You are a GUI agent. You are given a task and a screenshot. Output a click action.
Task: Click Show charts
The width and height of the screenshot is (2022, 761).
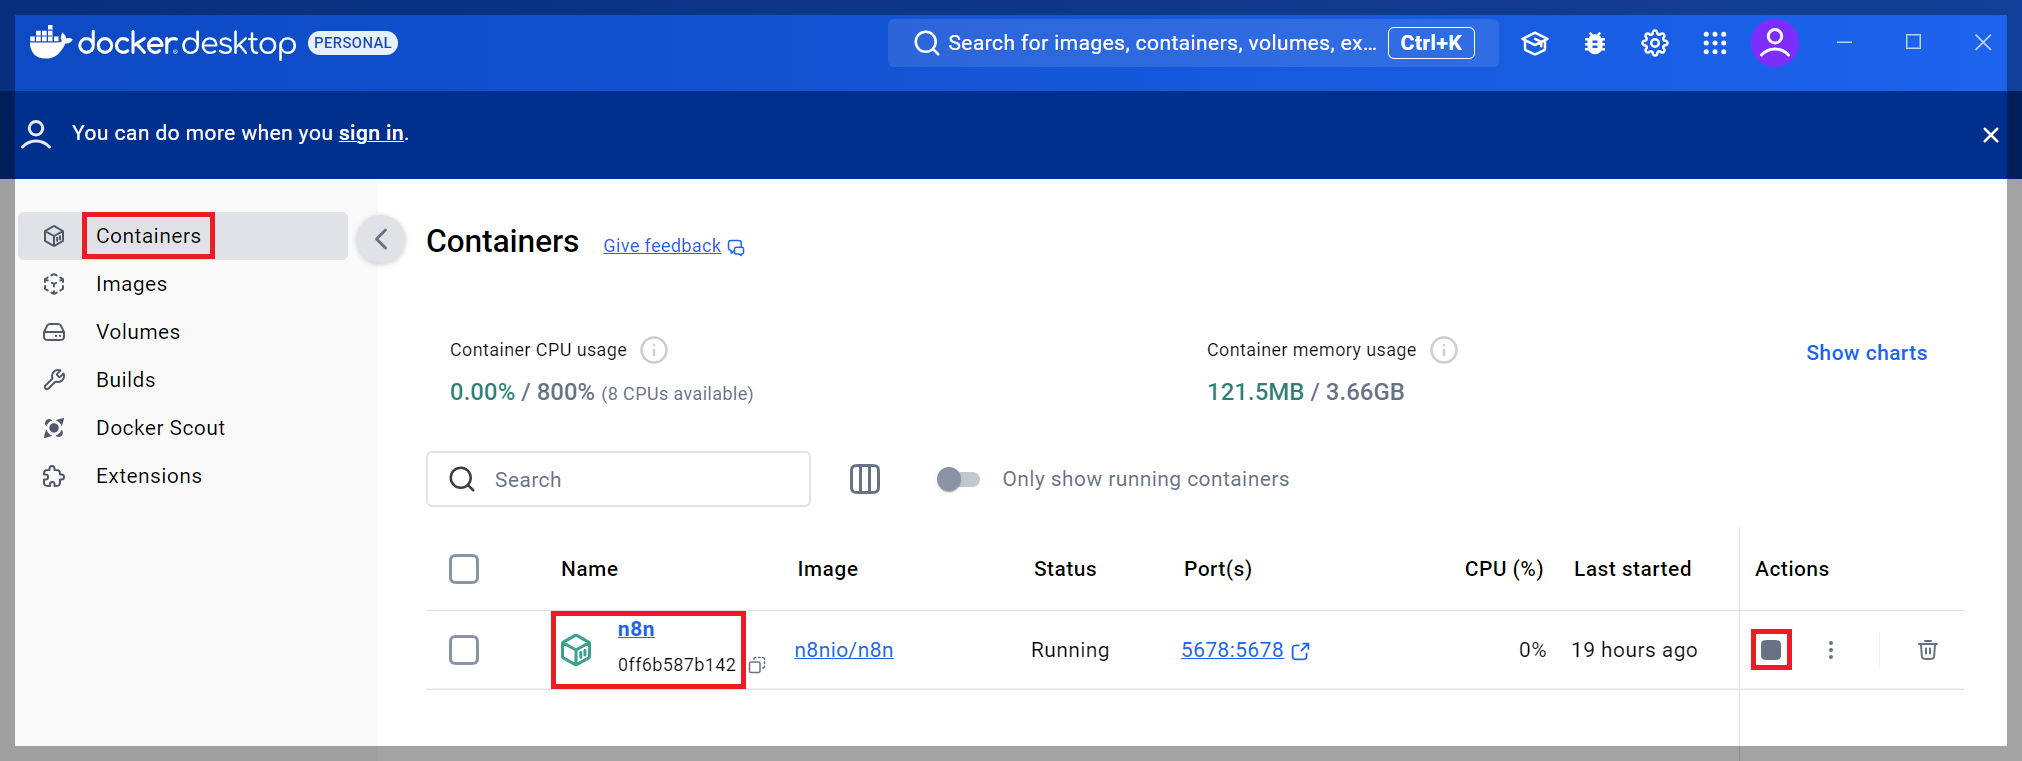click(1866, 353)
